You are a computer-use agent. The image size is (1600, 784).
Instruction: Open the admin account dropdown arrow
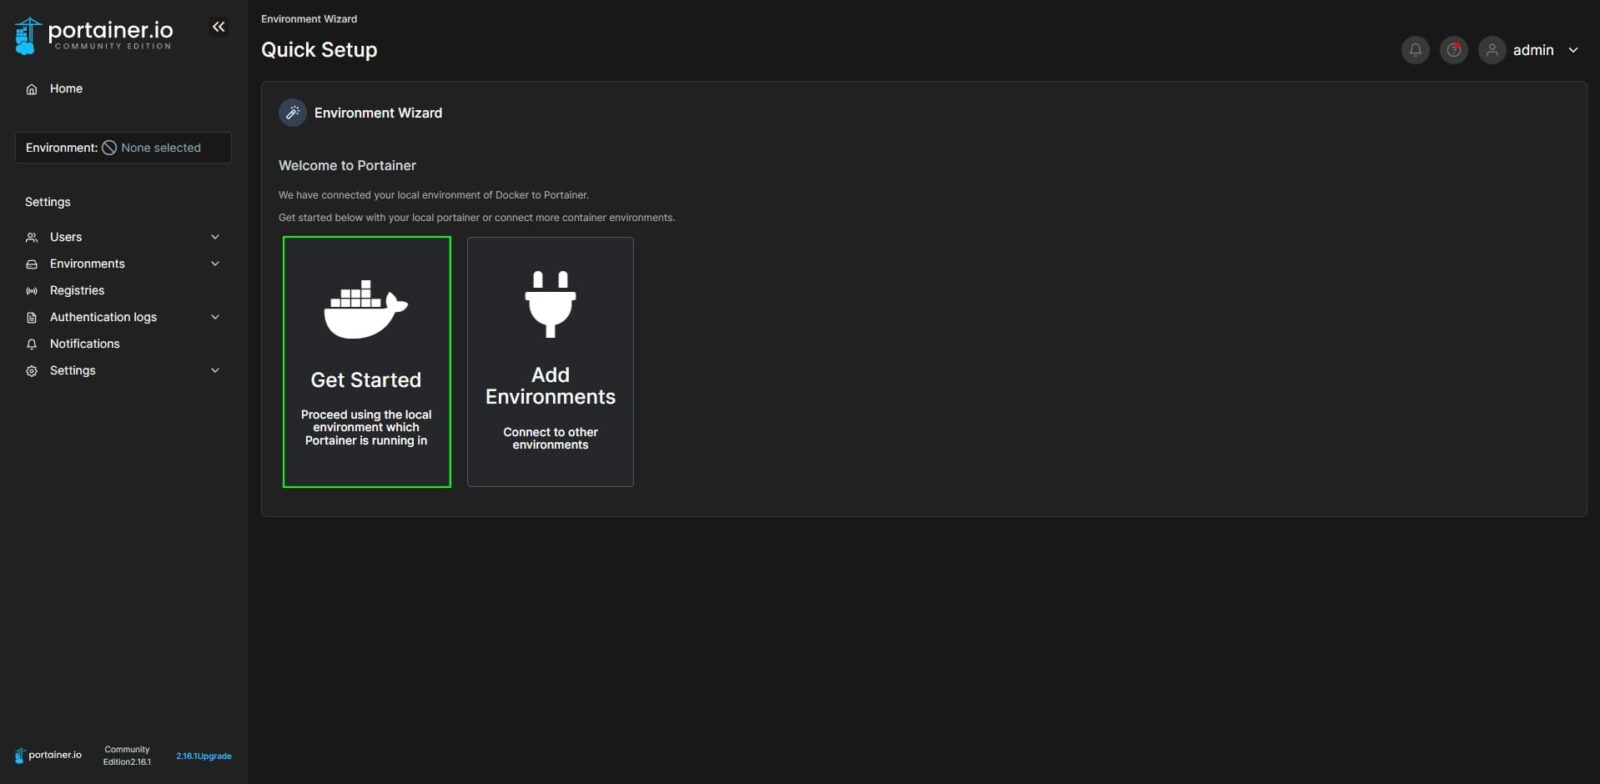coord(1573,50)
